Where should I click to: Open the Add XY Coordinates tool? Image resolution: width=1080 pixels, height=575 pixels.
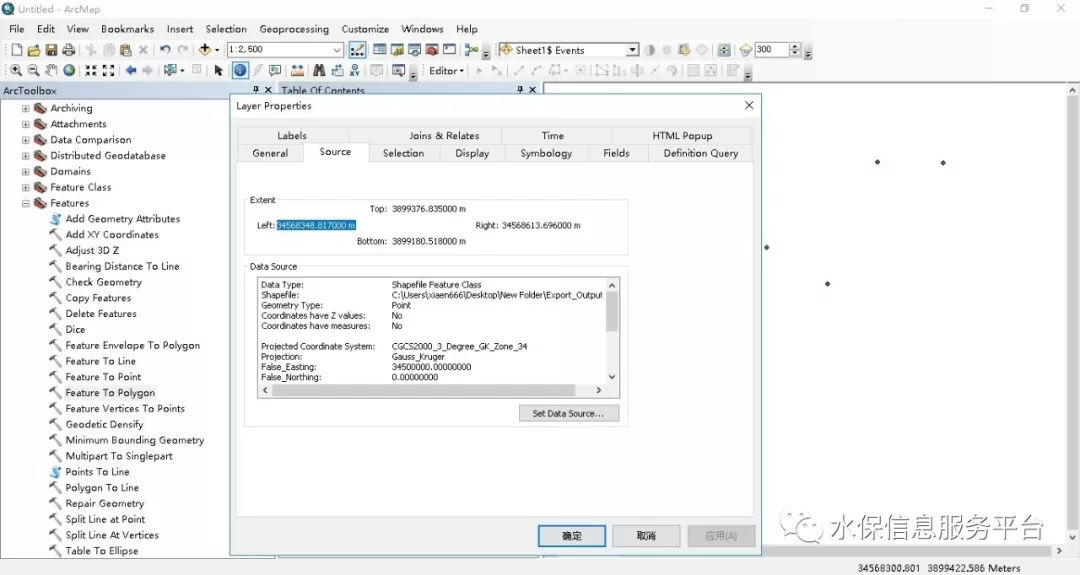point(112,234)
